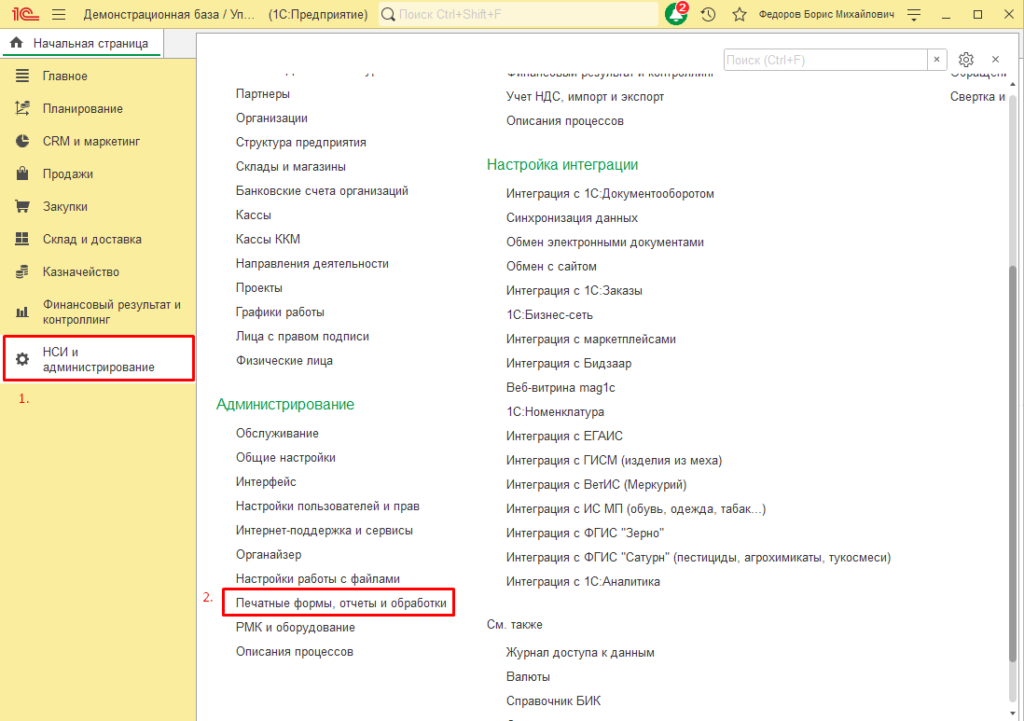The width and height of the screenshot is (1024, 721).
Task: Click the Финансовый результат bar chart icon
Action: [x=22, y=312]
